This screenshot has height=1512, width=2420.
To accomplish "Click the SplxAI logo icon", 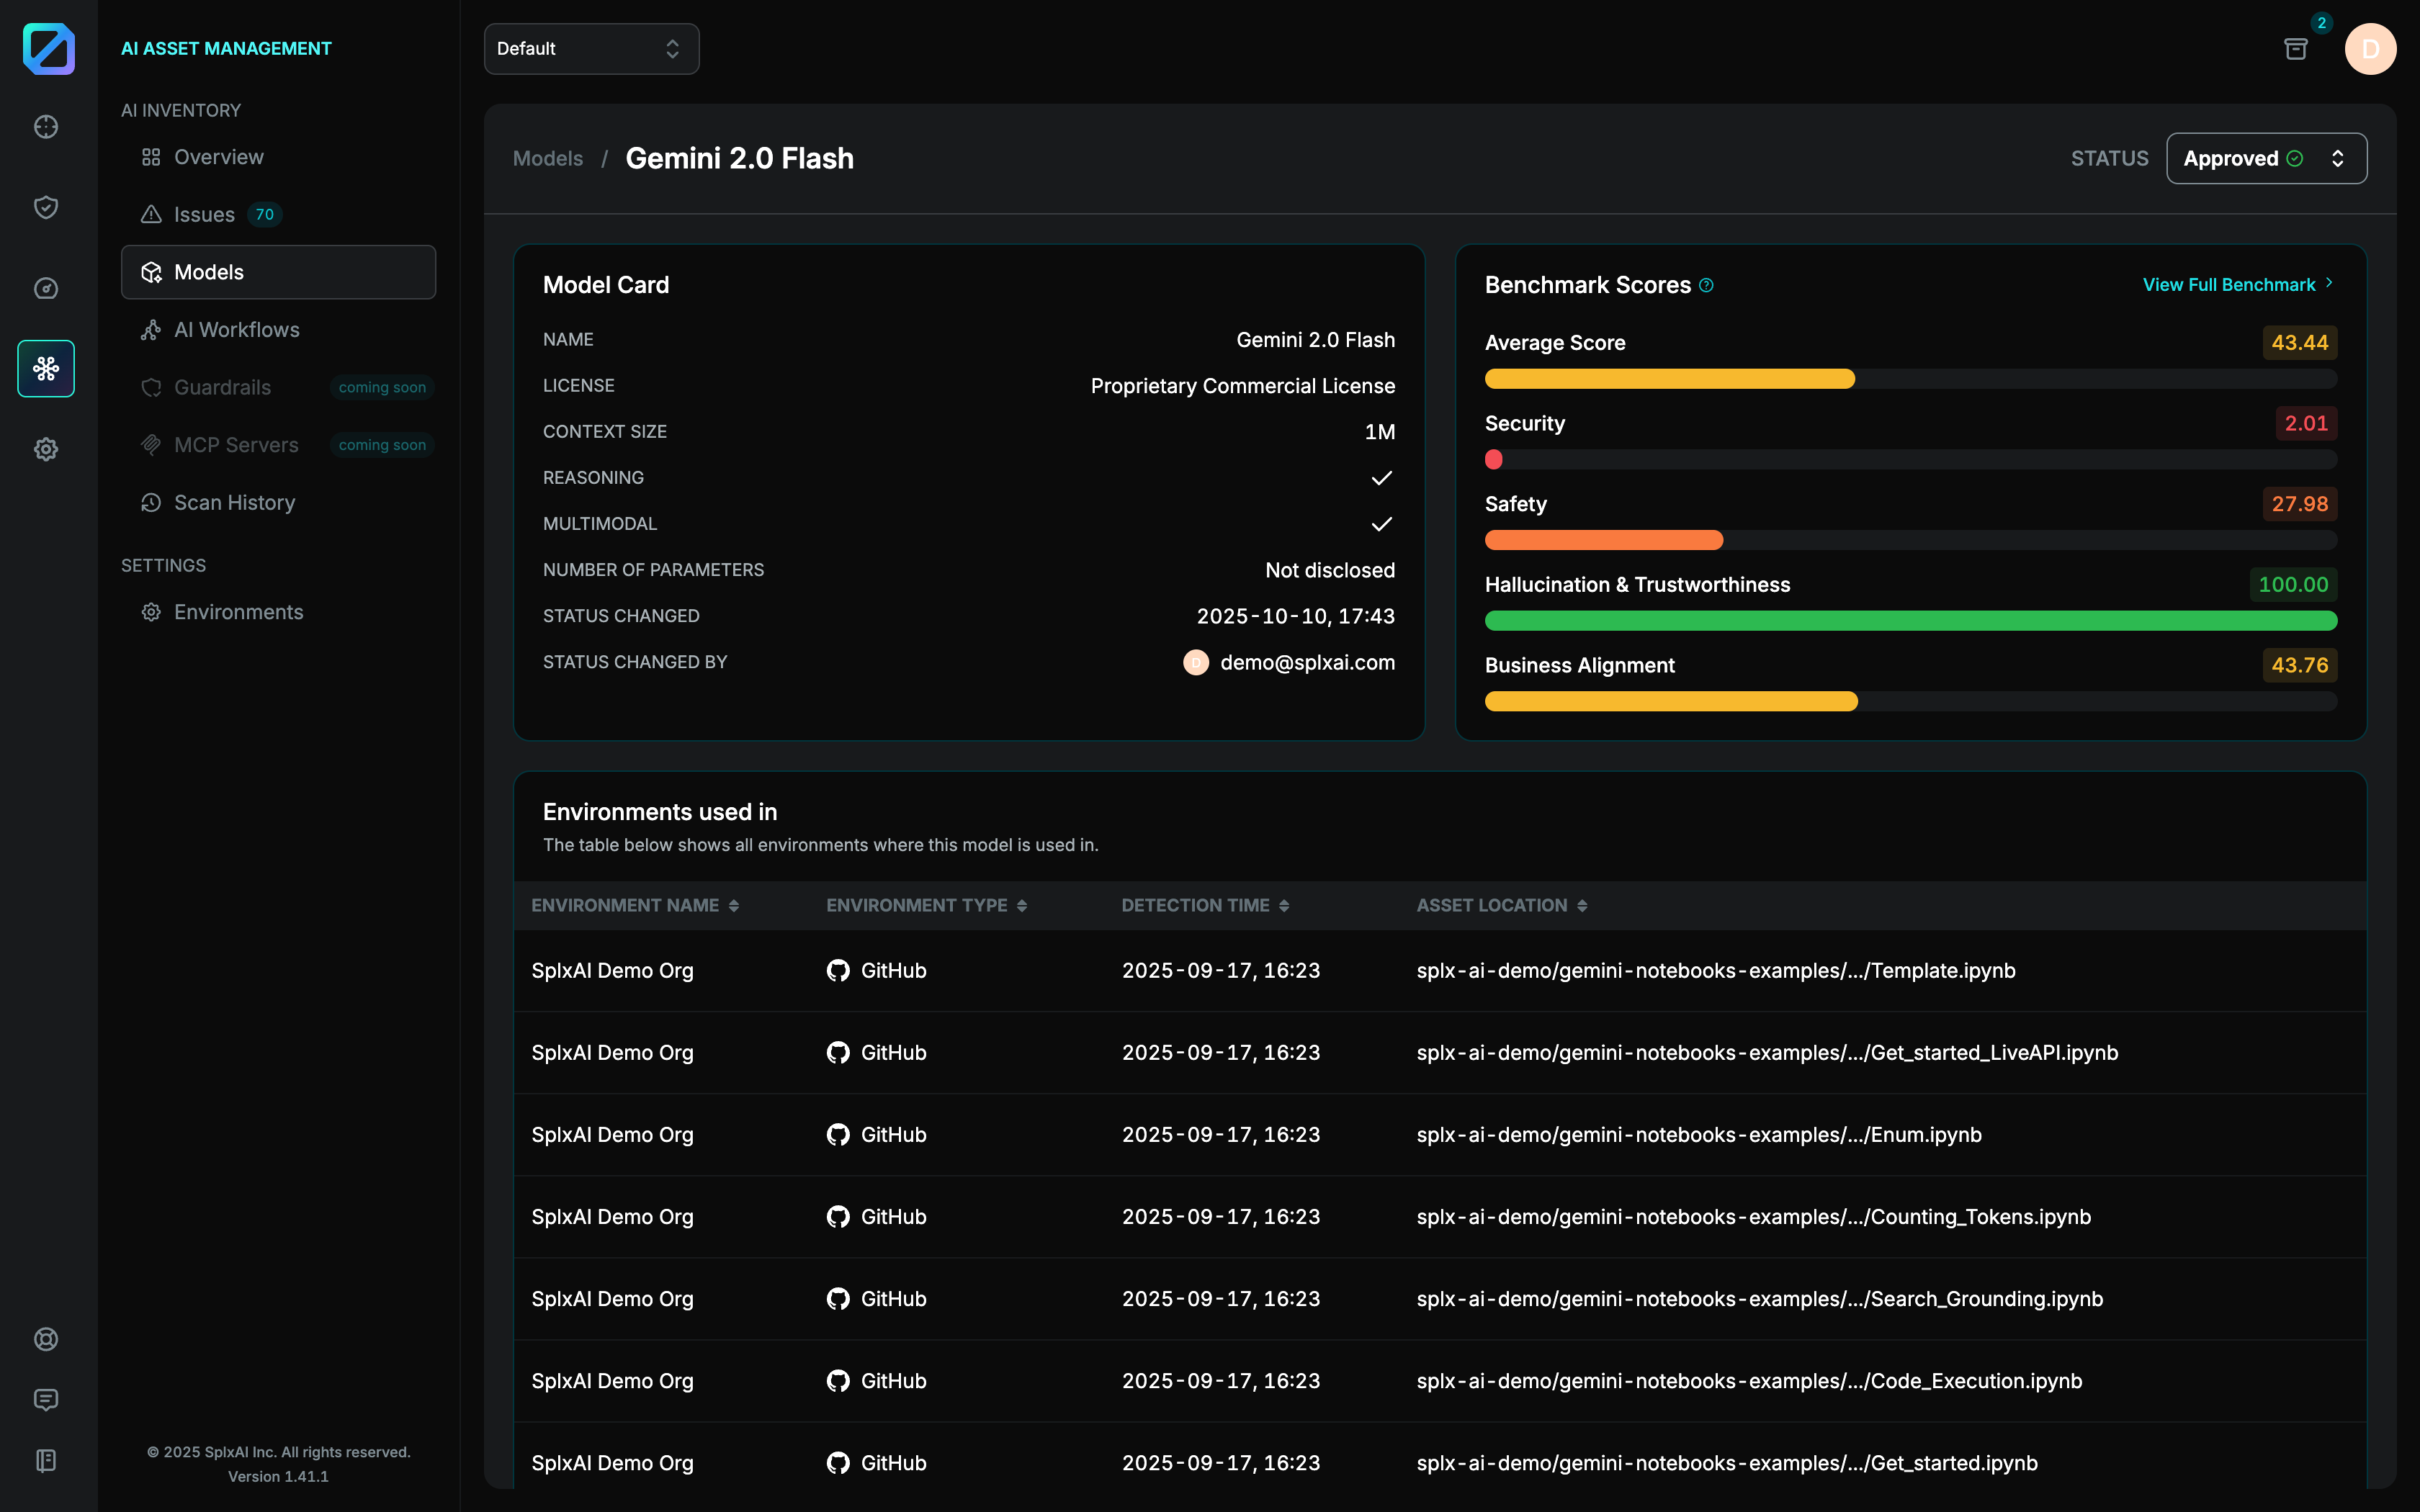I will click(48, 49).
